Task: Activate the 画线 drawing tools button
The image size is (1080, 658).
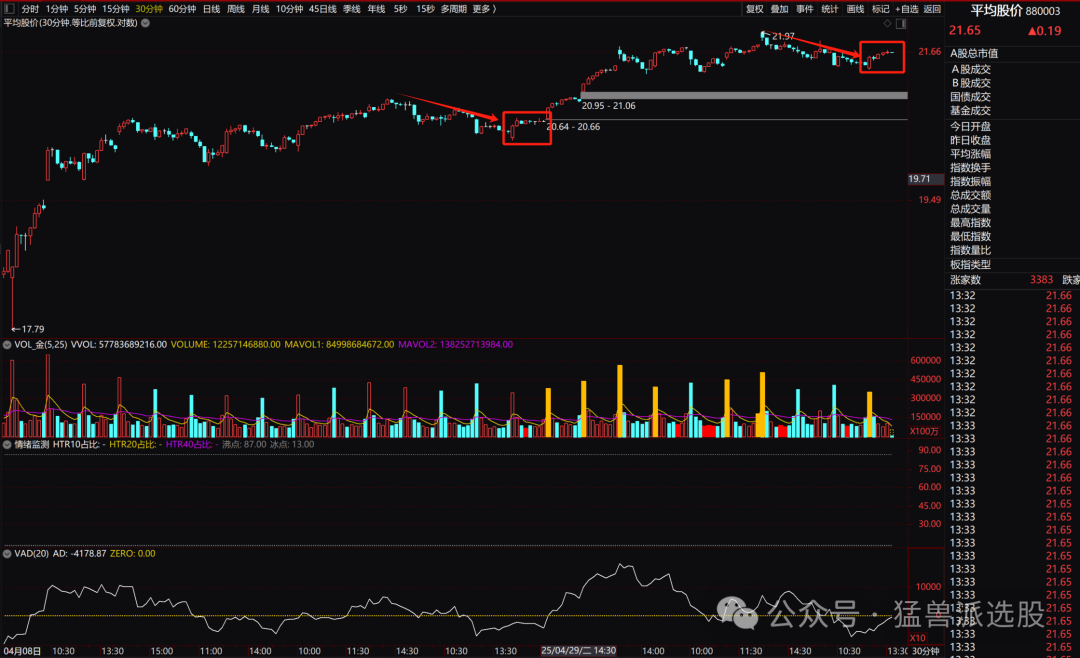Action: click(x=855, y=9)
